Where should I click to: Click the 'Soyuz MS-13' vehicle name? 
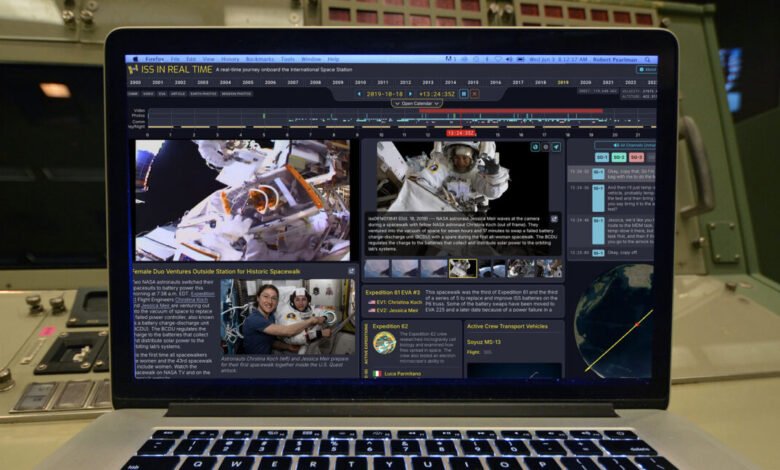[x=484, y=342]
